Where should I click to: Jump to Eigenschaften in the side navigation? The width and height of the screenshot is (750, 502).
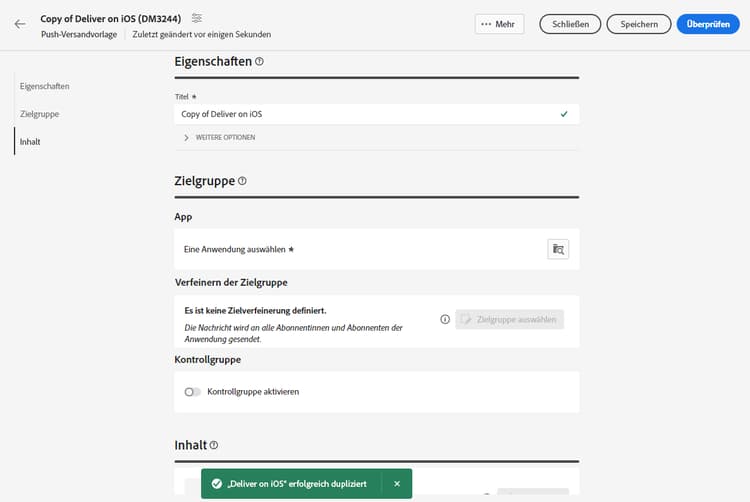(x=44, y=86)
